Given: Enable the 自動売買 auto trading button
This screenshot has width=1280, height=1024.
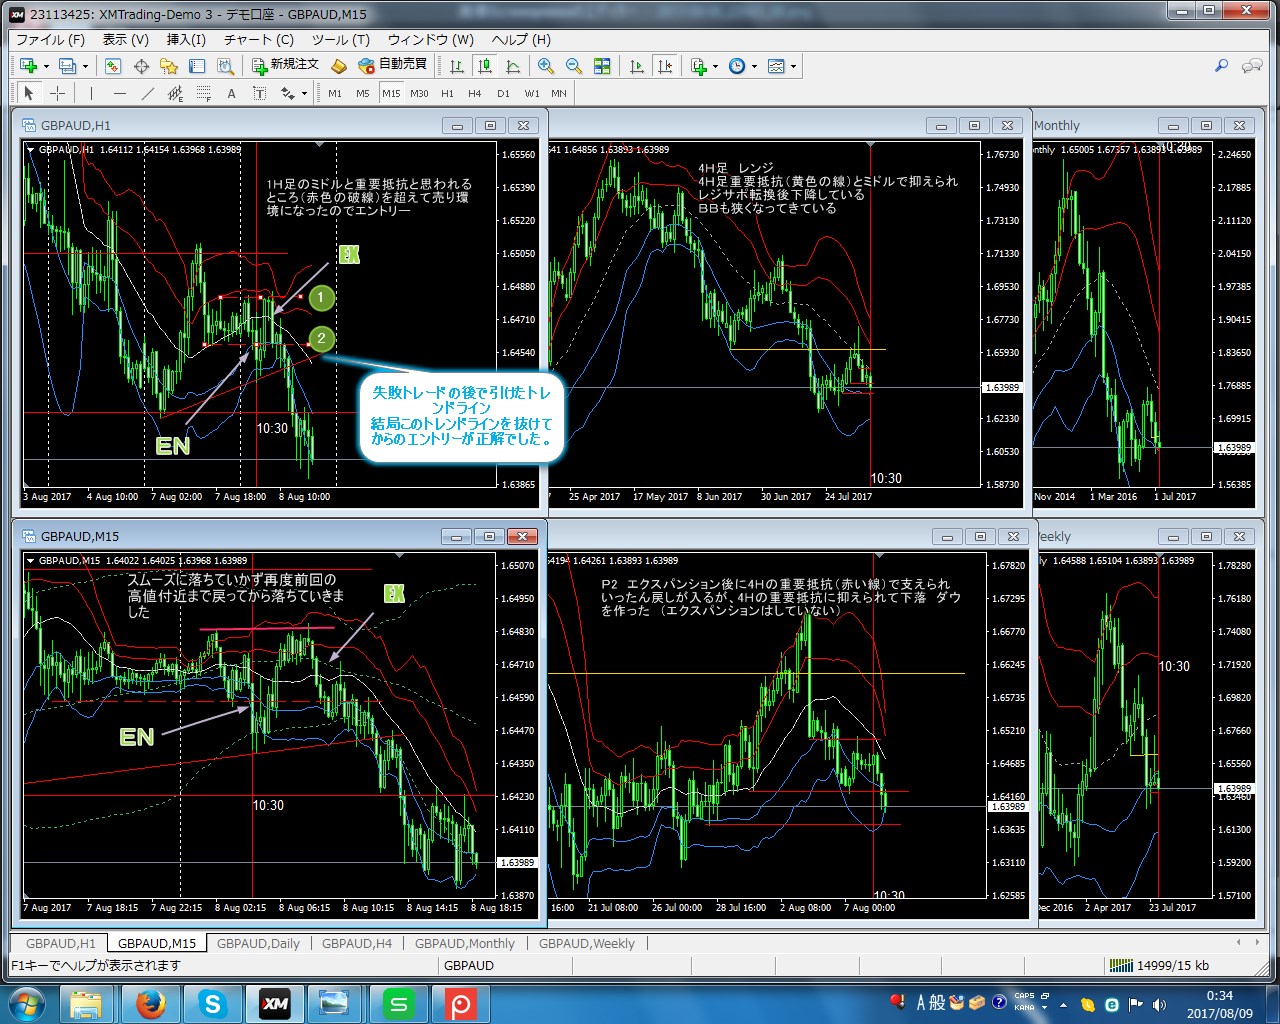Looking at the screenshot, I should (393, 65).
